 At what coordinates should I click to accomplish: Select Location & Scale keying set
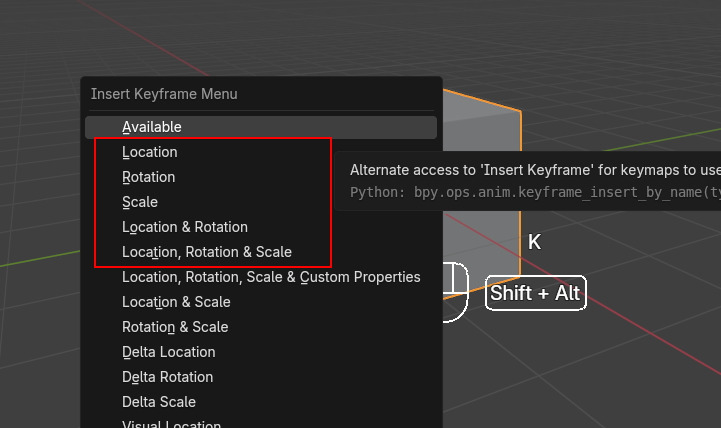261,302
